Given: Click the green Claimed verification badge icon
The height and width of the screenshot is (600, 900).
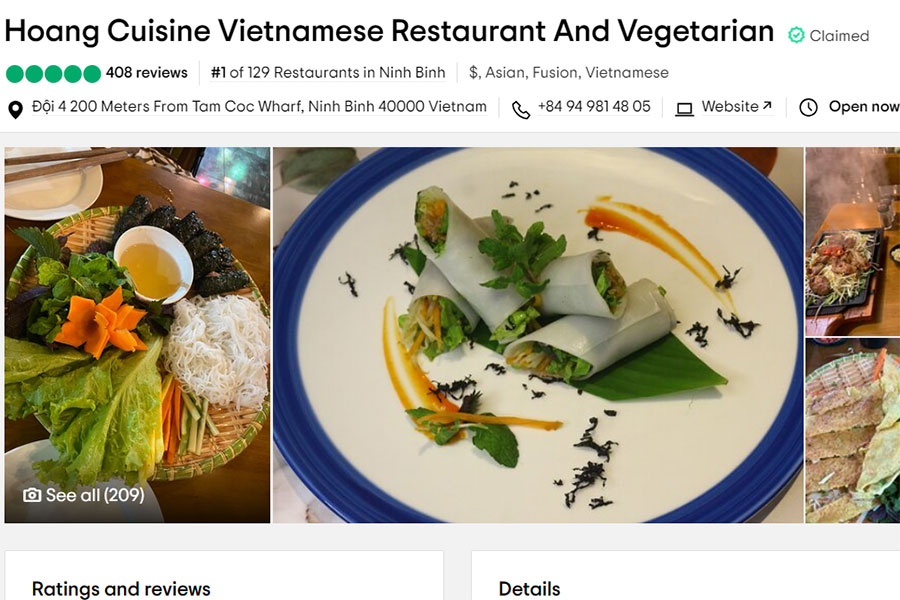Looking at the screenshot, I should (796, 36).
